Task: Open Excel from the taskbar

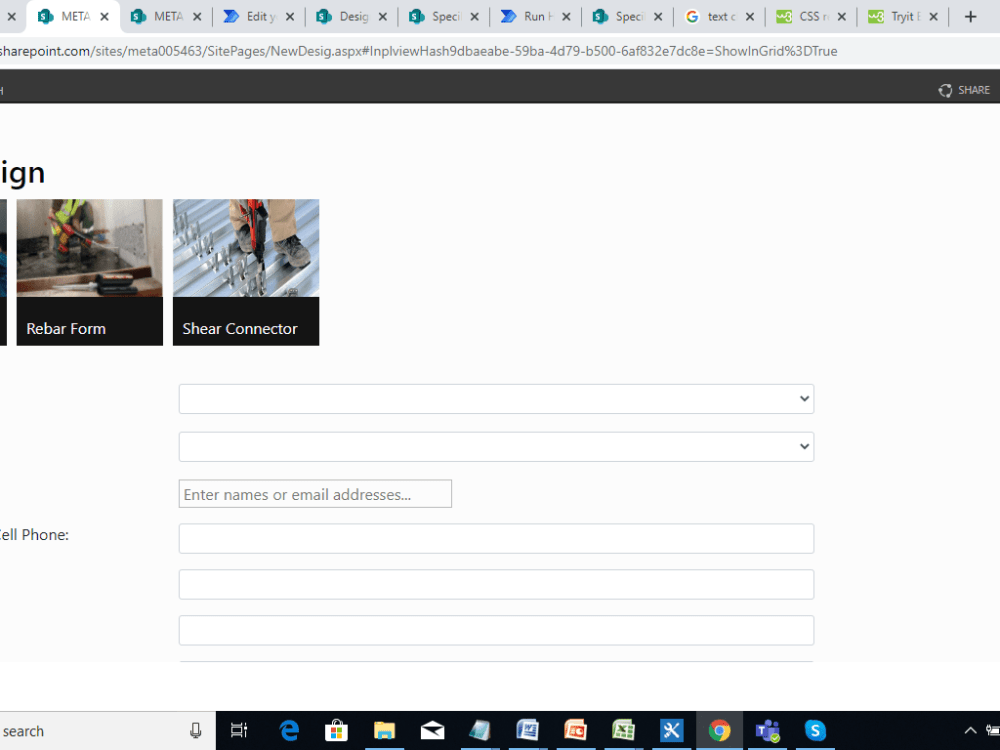Action: pyautogui.click(x=623, y=730)
